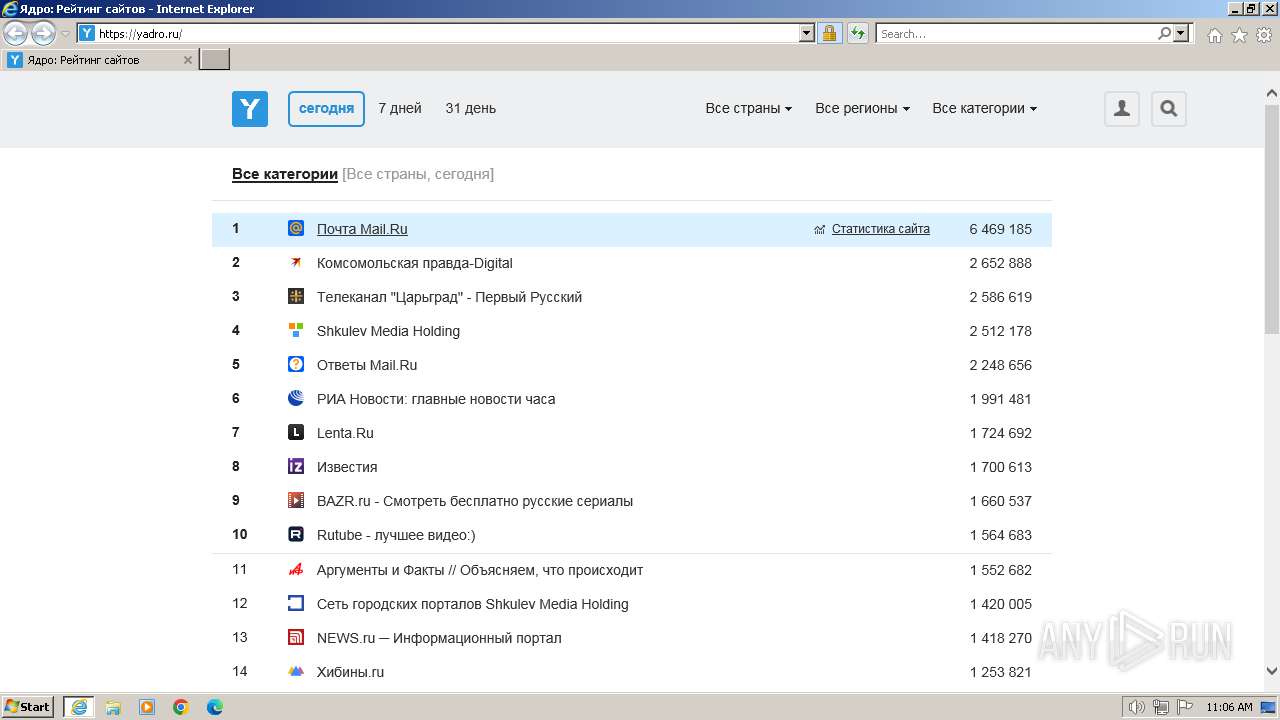
Task: Click the Почта Mail.Ru favicon
Action: coord(296,228)
